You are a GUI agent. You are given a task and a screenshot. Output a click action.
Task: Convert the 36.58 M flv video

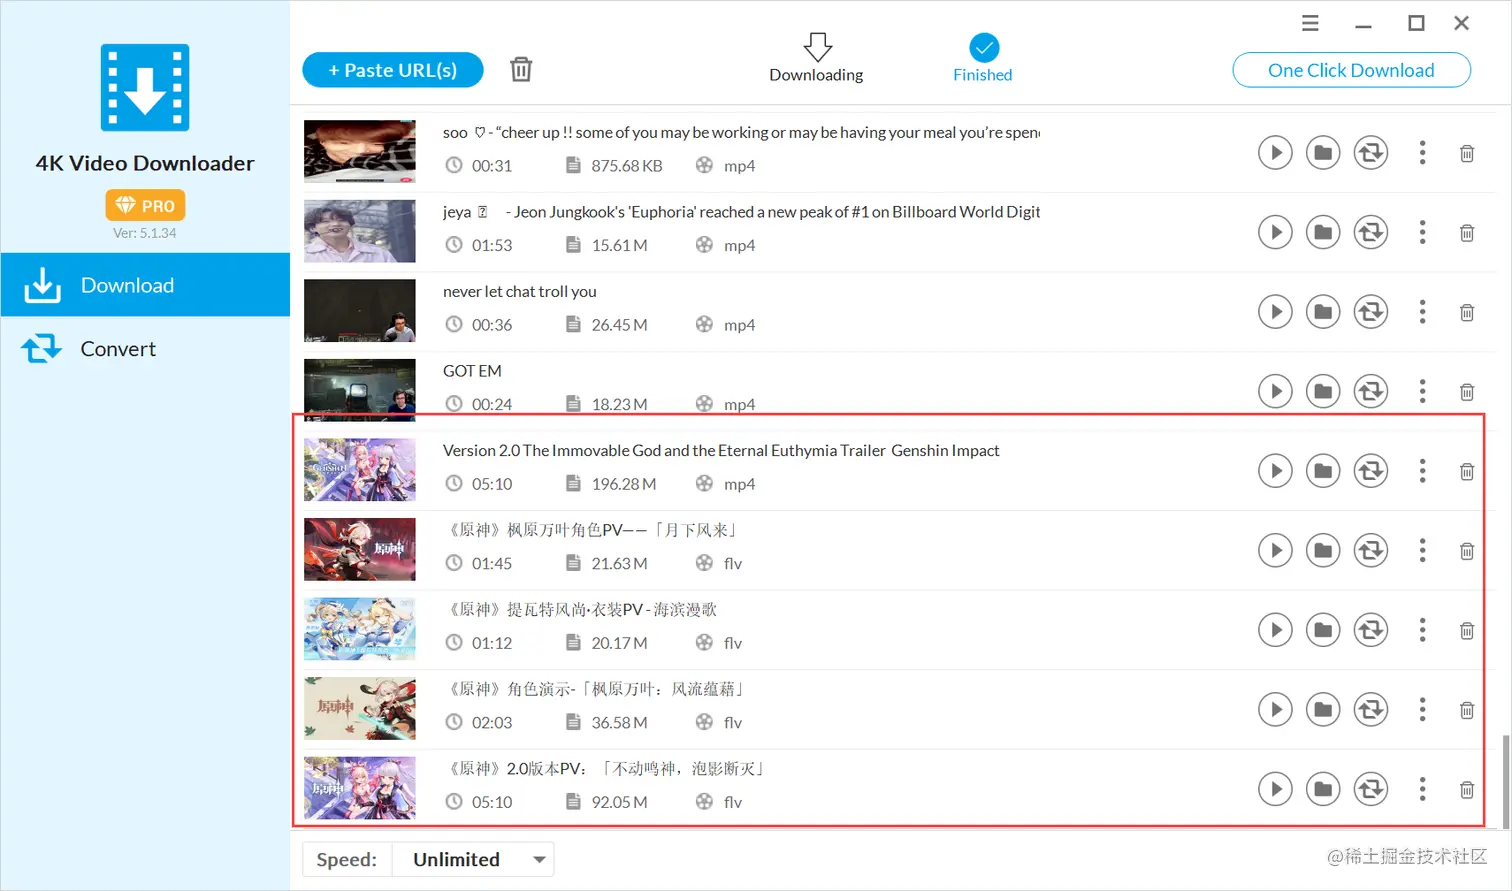pos(1371,709)
